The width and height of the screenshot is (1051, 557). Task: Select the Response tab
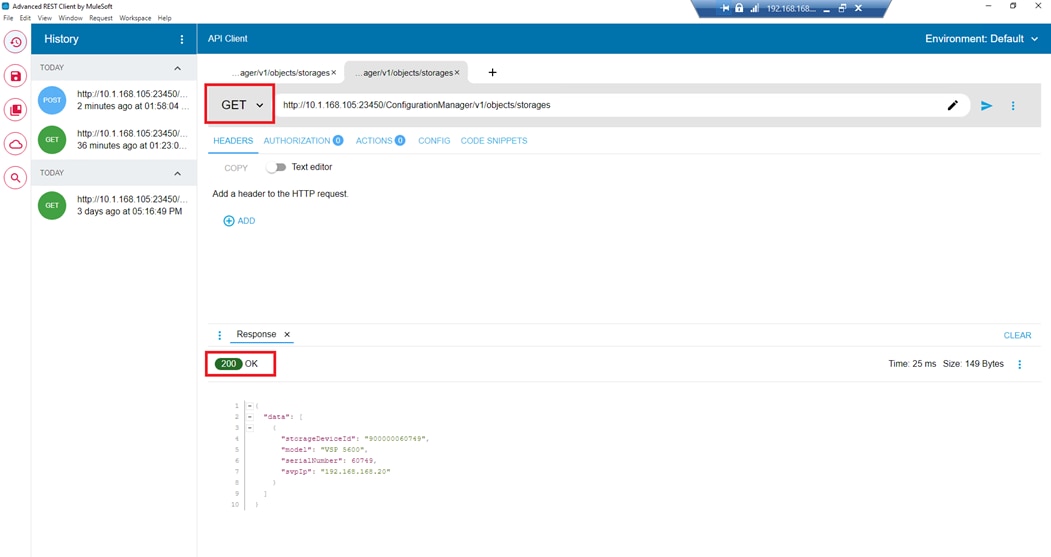coord(256,334)
